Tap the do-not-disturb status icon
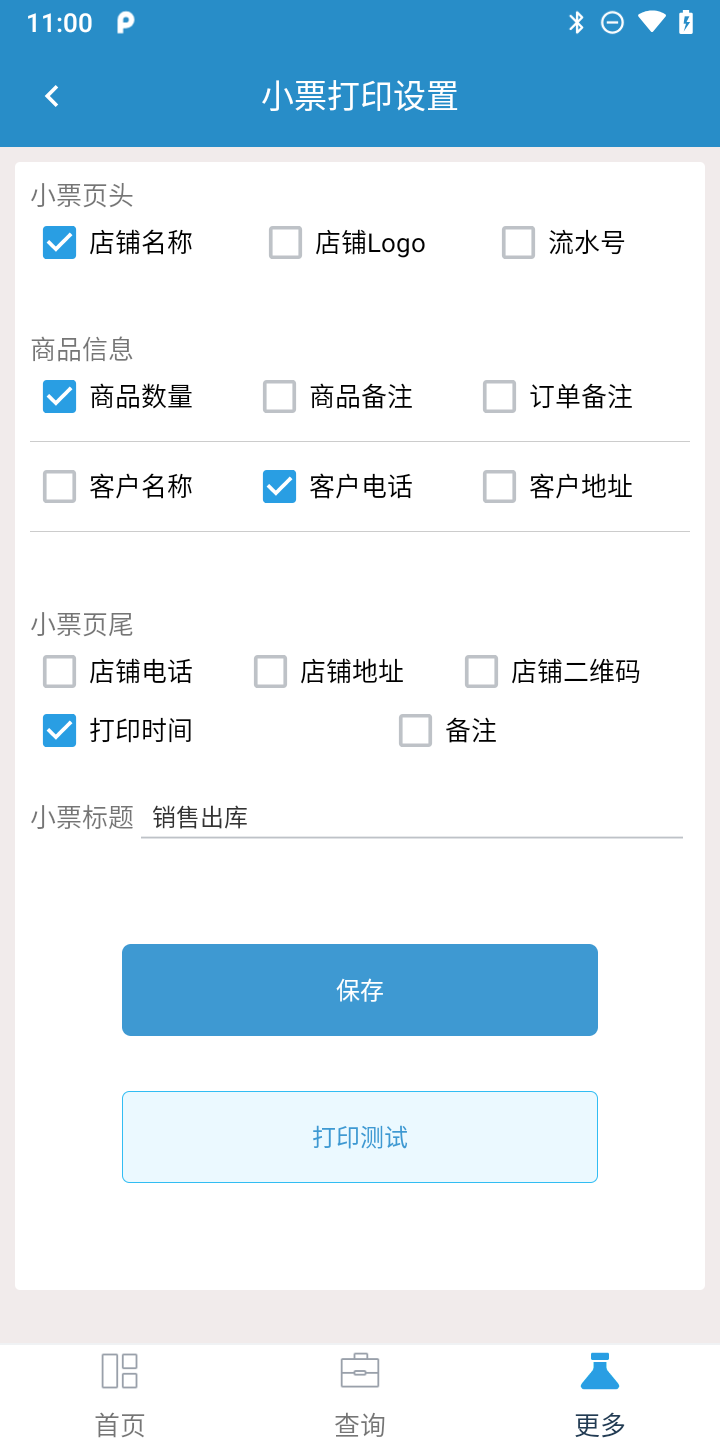Viewport: 720px width, 1440px height. pos(612,22)
